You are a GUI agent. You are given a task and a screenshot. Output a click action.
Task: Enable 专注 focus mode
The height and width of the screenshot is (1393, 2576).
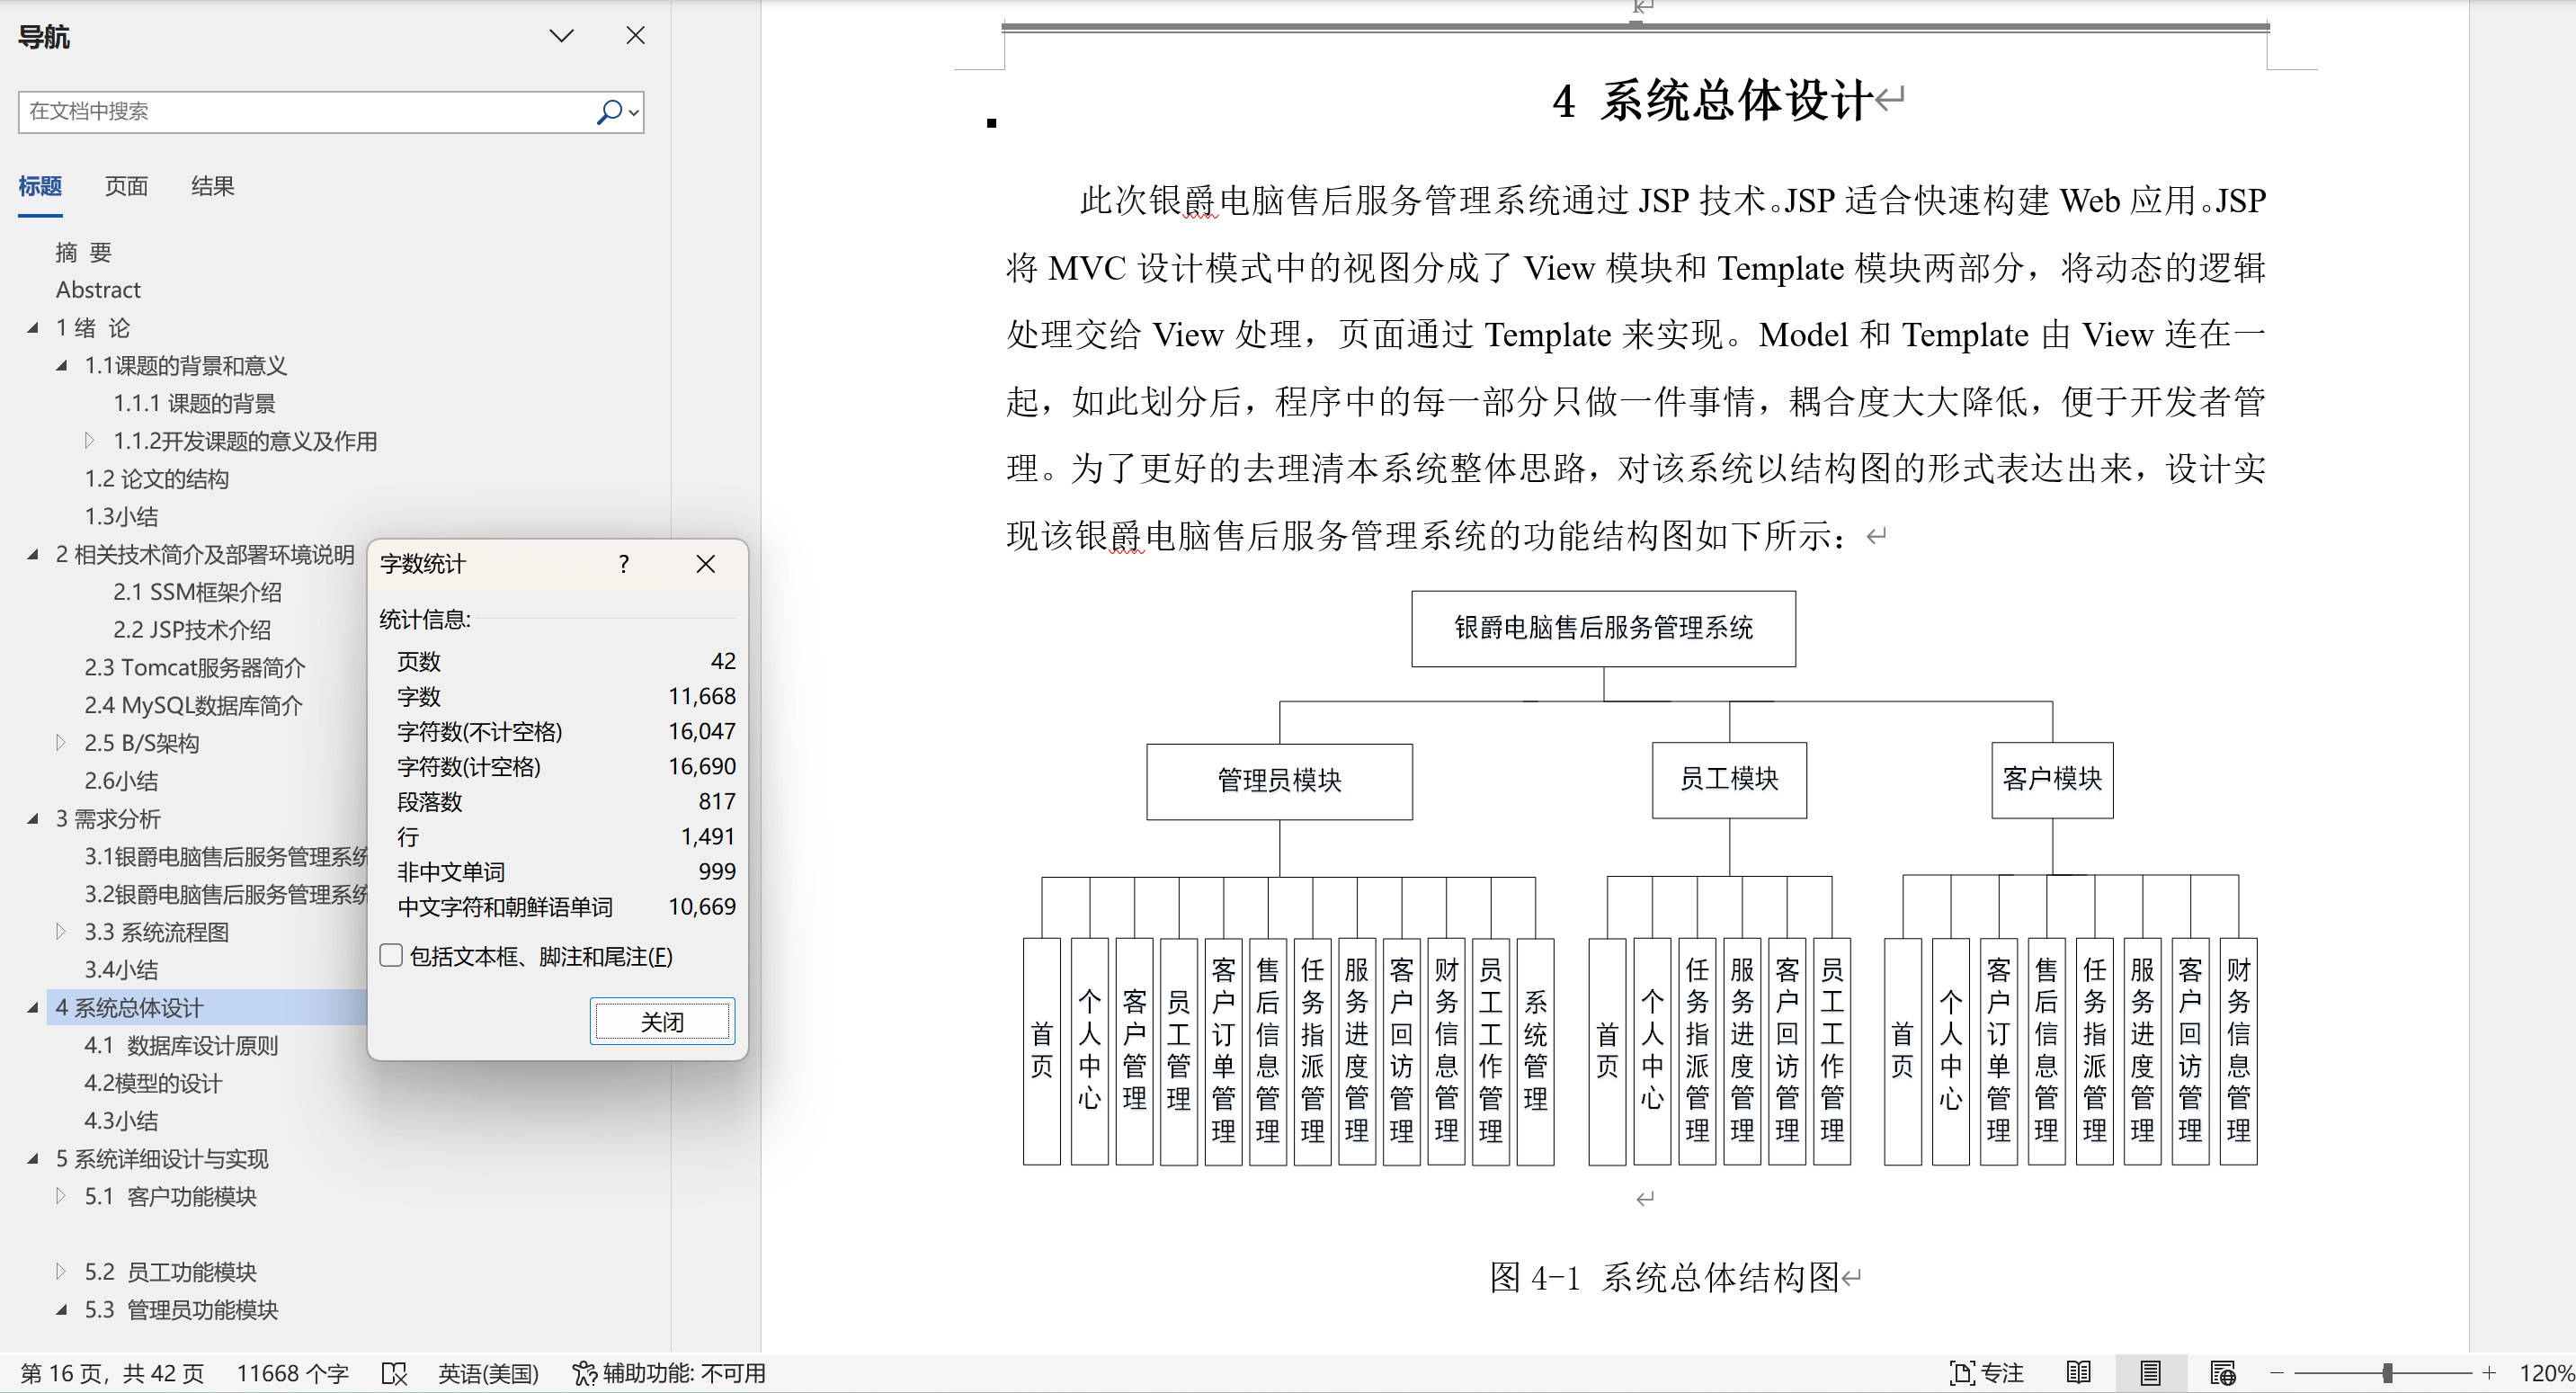[1986, 1373]
